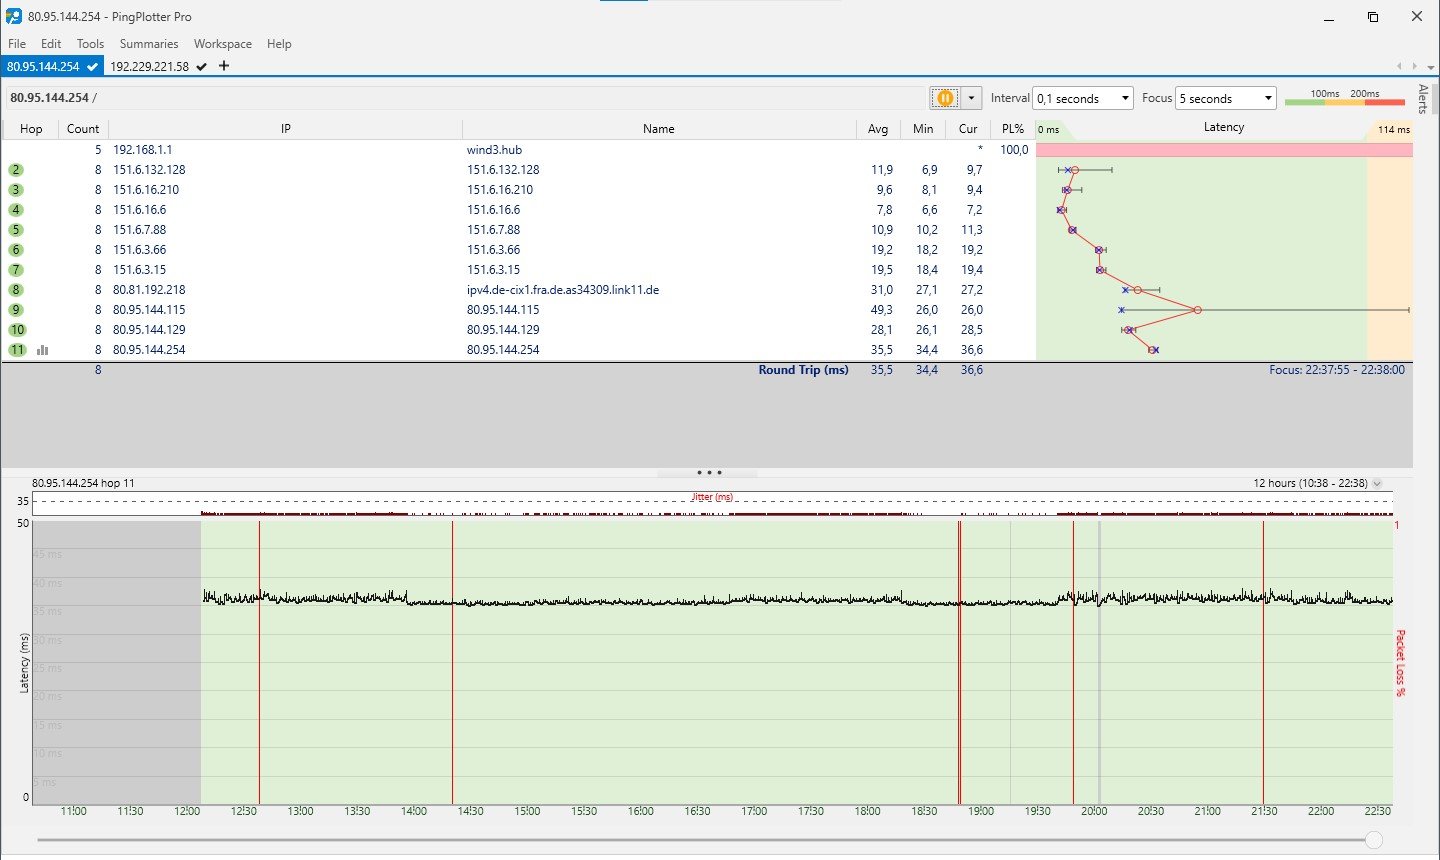Add a new target tab with plus icon
The height and width of the screenshot is (860, 1440).
click(x=224, y=66)
